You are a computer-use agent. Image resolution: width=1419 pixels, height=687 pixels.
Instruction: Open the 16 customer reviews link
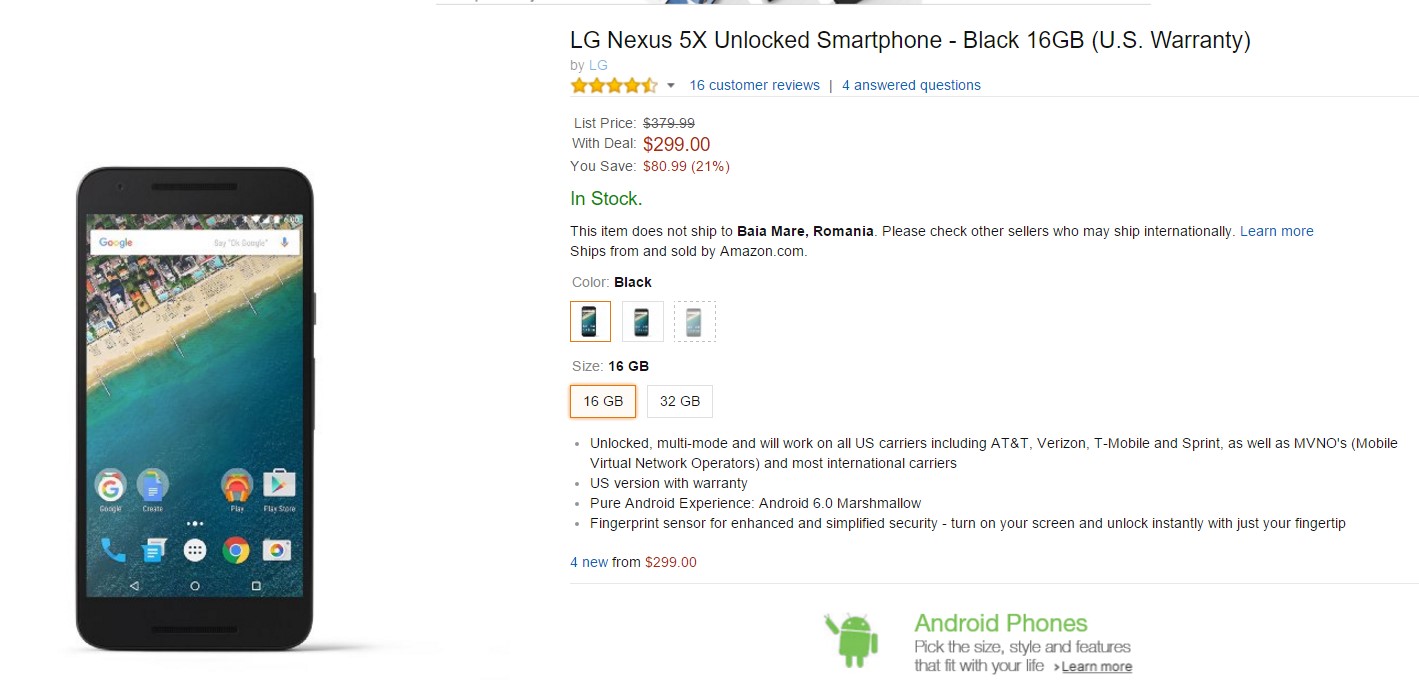[x=754, y=85]
